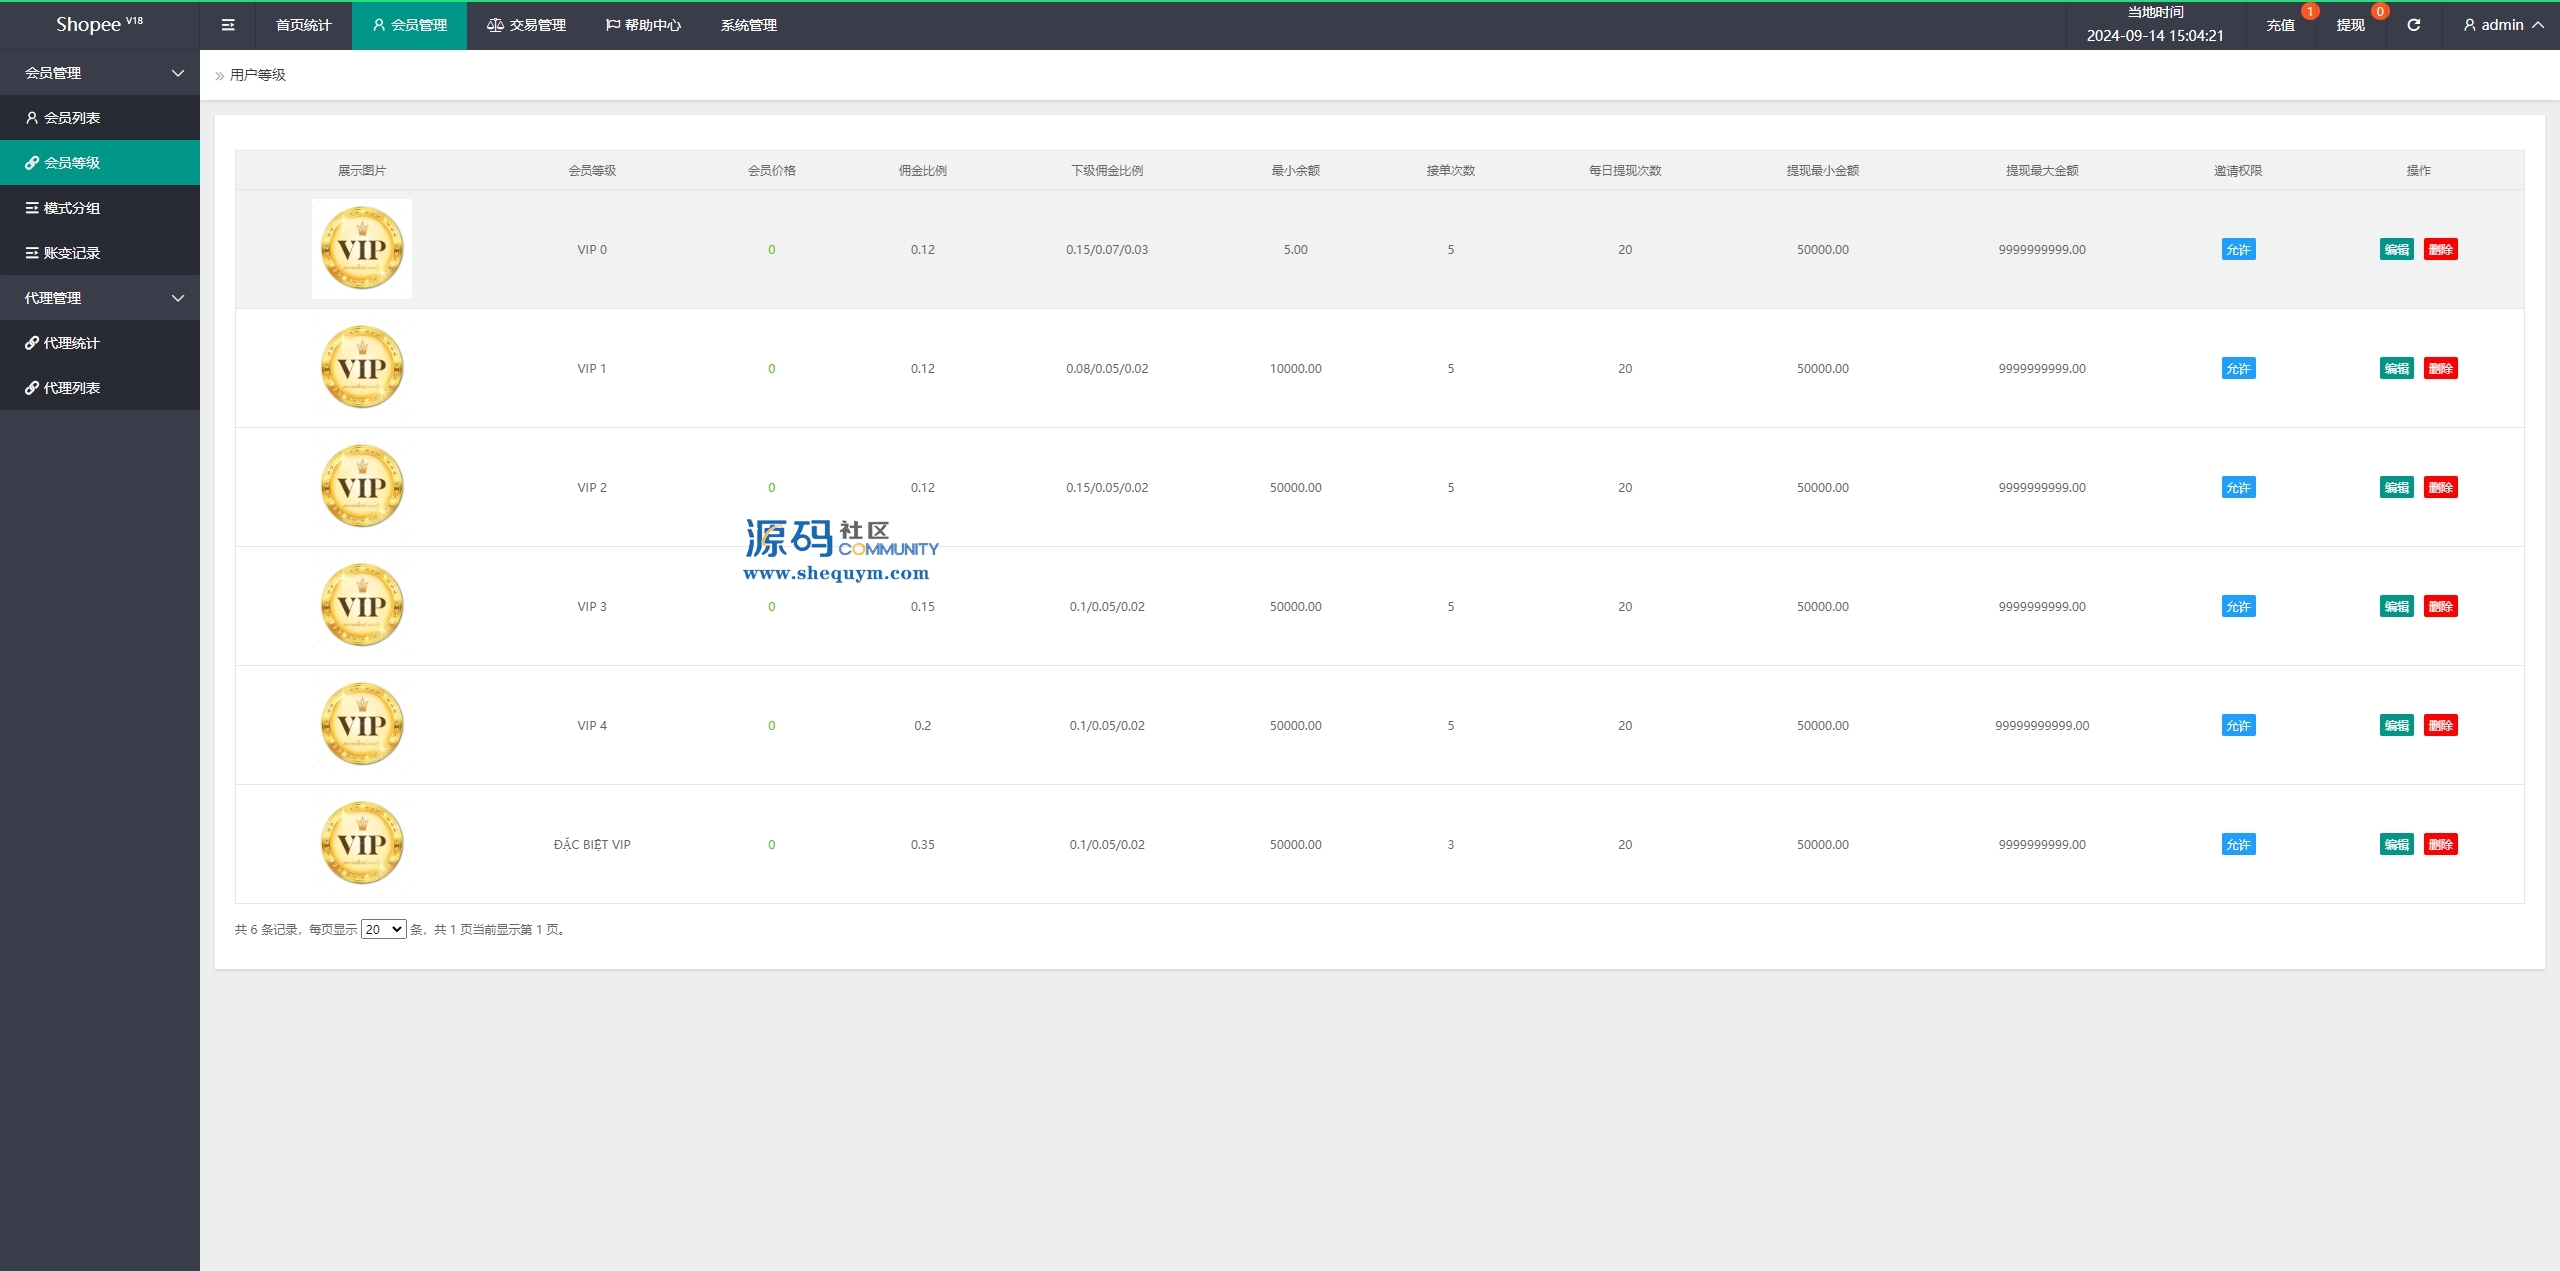Viewport: 2560px width, 1271px height.
Task: Click red 删除 button for VIP 4
Action: 2440,726
